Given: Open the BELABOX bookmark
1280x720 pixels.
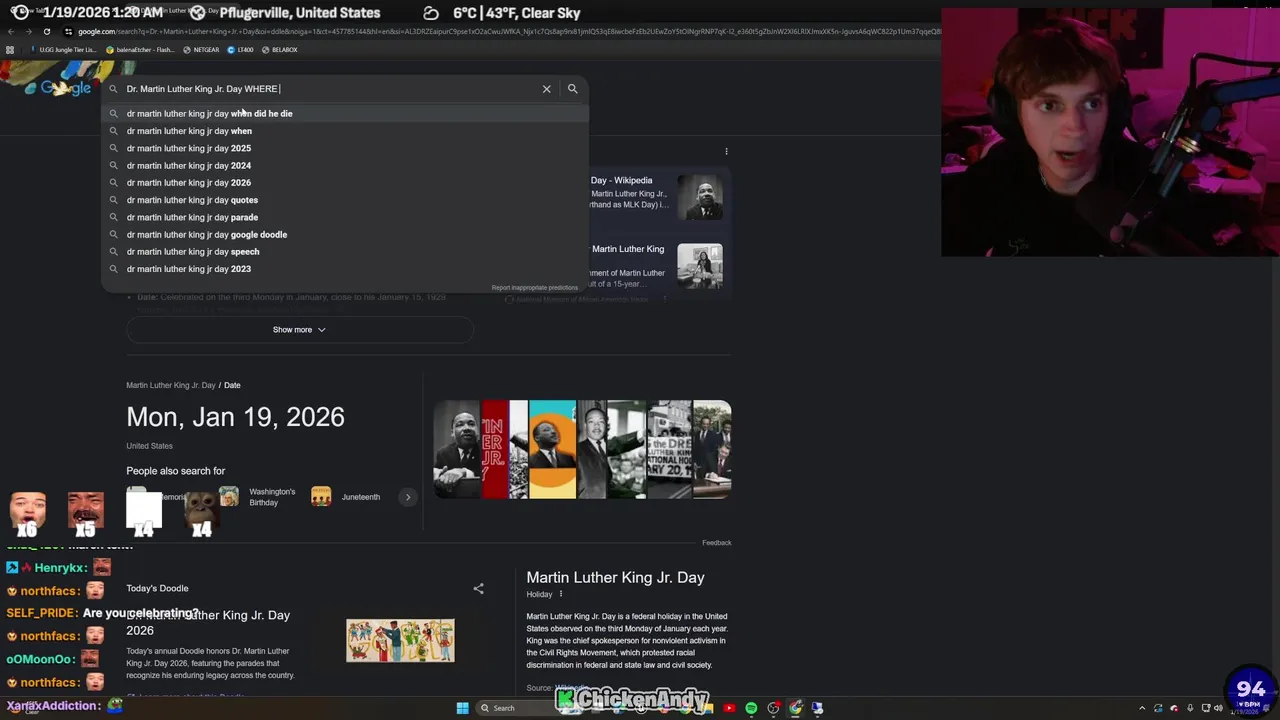Looking at the screenshot, I should point(280,49).
